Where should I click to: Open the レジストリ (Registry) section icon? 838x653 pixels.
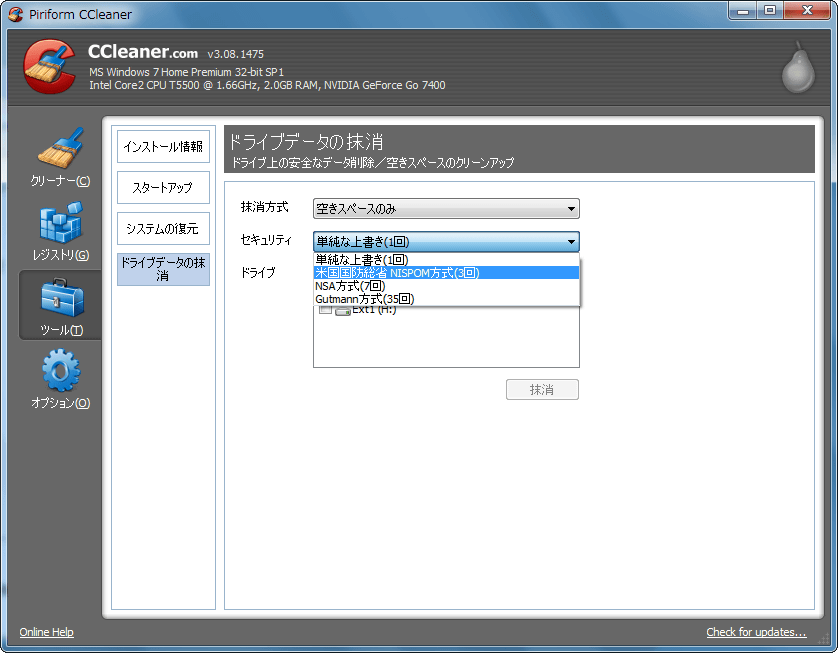[x=60, y=224]
